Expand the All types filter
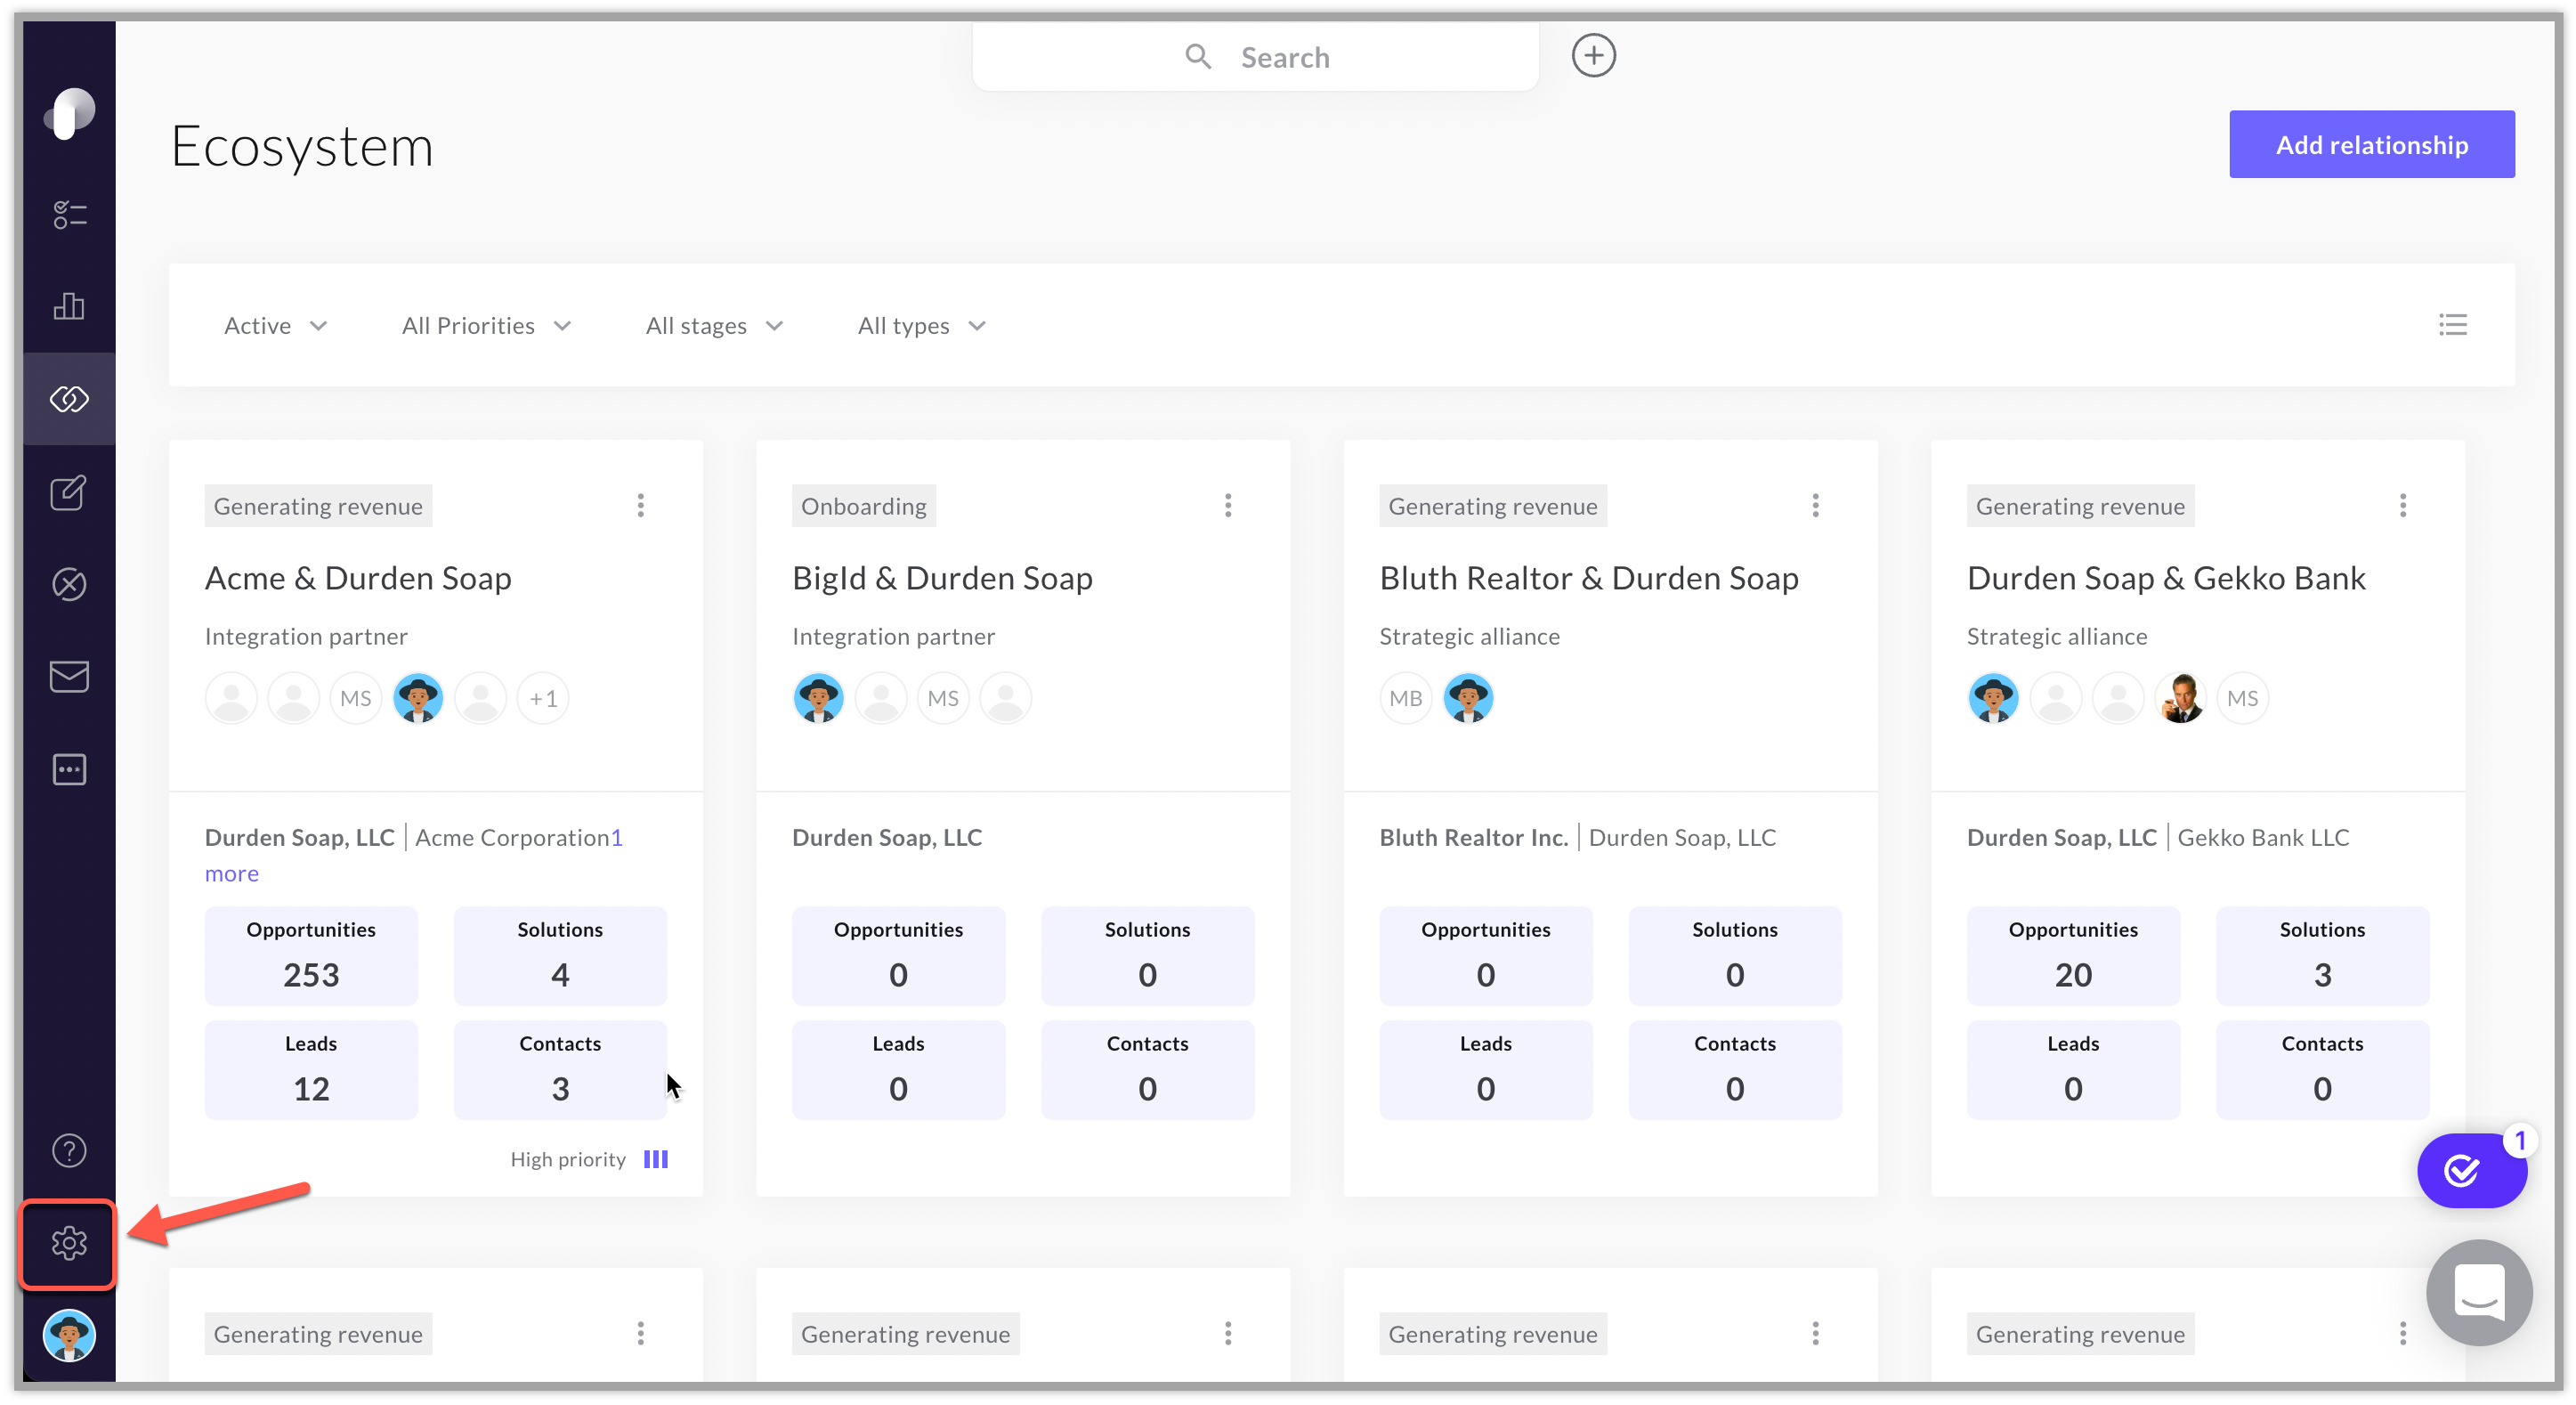 tap(922, 326)
